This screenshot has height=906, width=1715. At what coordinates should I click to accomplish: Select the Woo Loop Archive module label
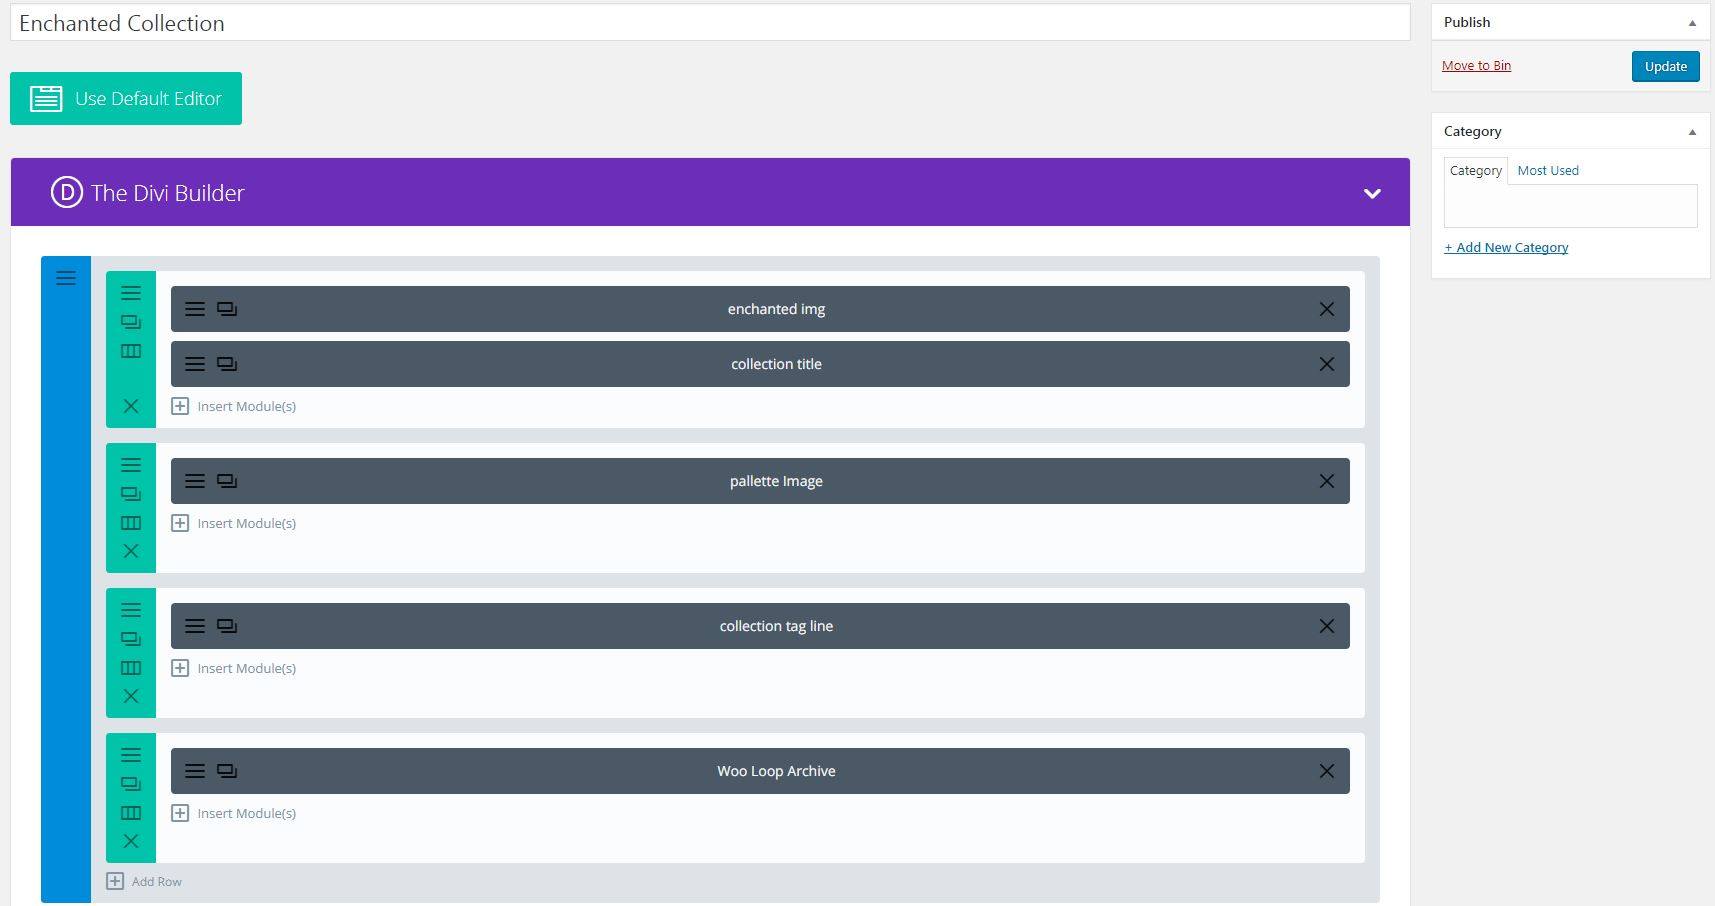click(776, 771)
